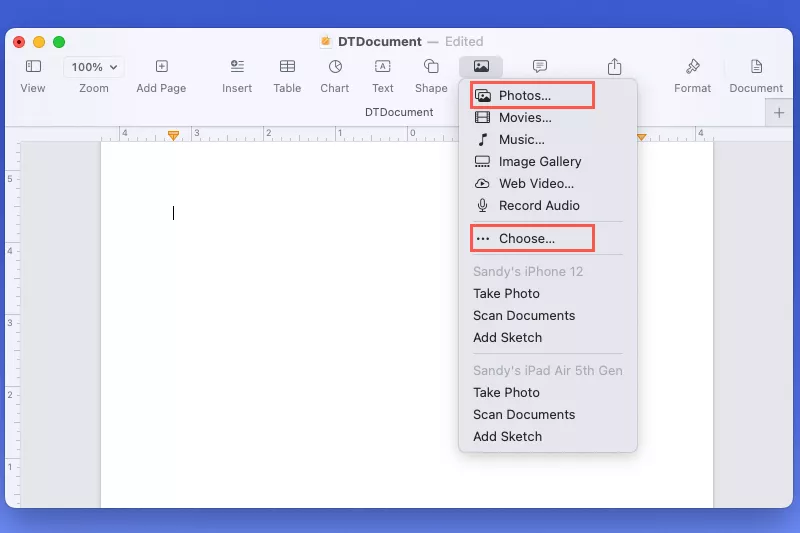Click the document icon in title bar
800x533 pixels.
coord(326,41)
